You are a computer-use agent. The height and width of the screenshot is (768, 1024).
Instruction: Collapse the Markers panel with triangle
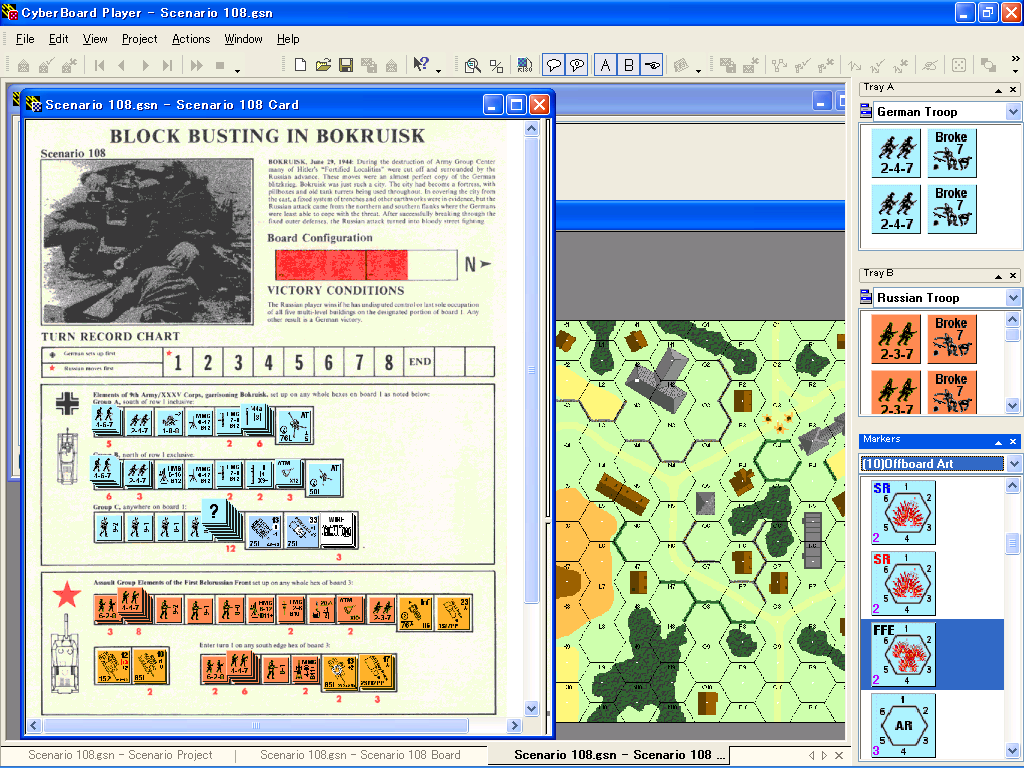(x=998, y=442)
